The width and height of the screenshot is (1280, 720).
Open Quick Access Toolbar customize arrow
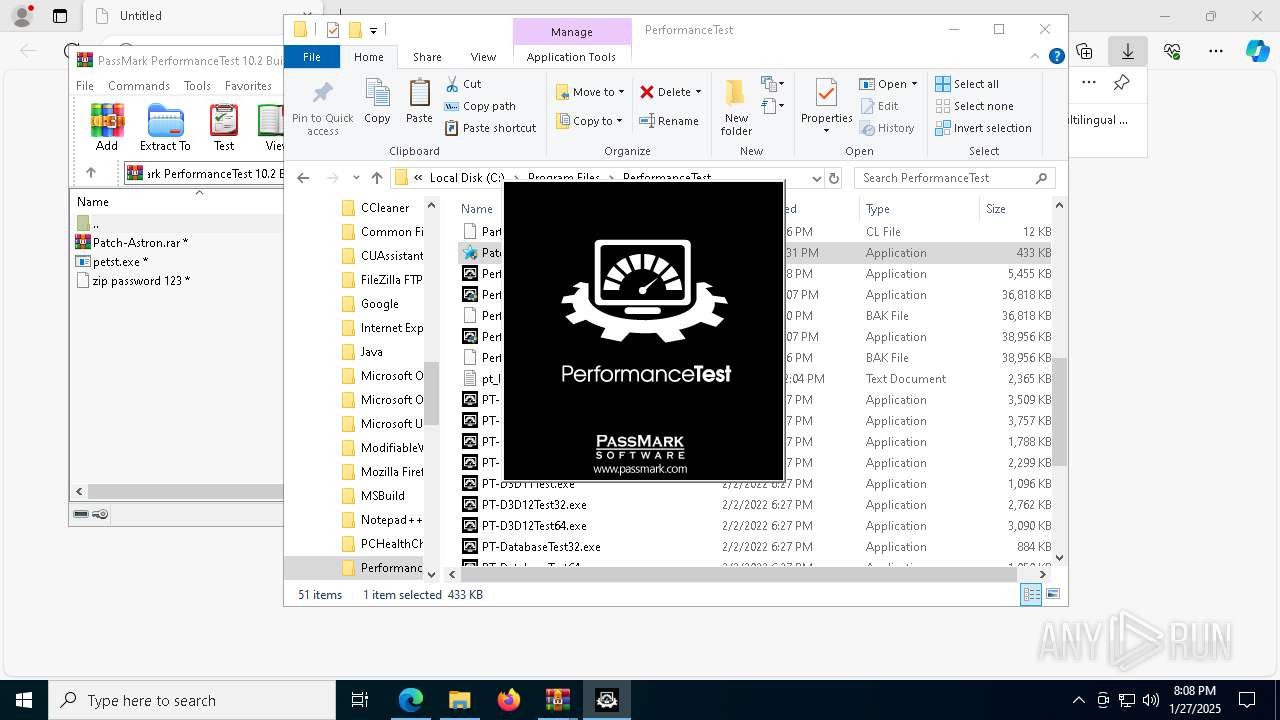pos(373,30)
